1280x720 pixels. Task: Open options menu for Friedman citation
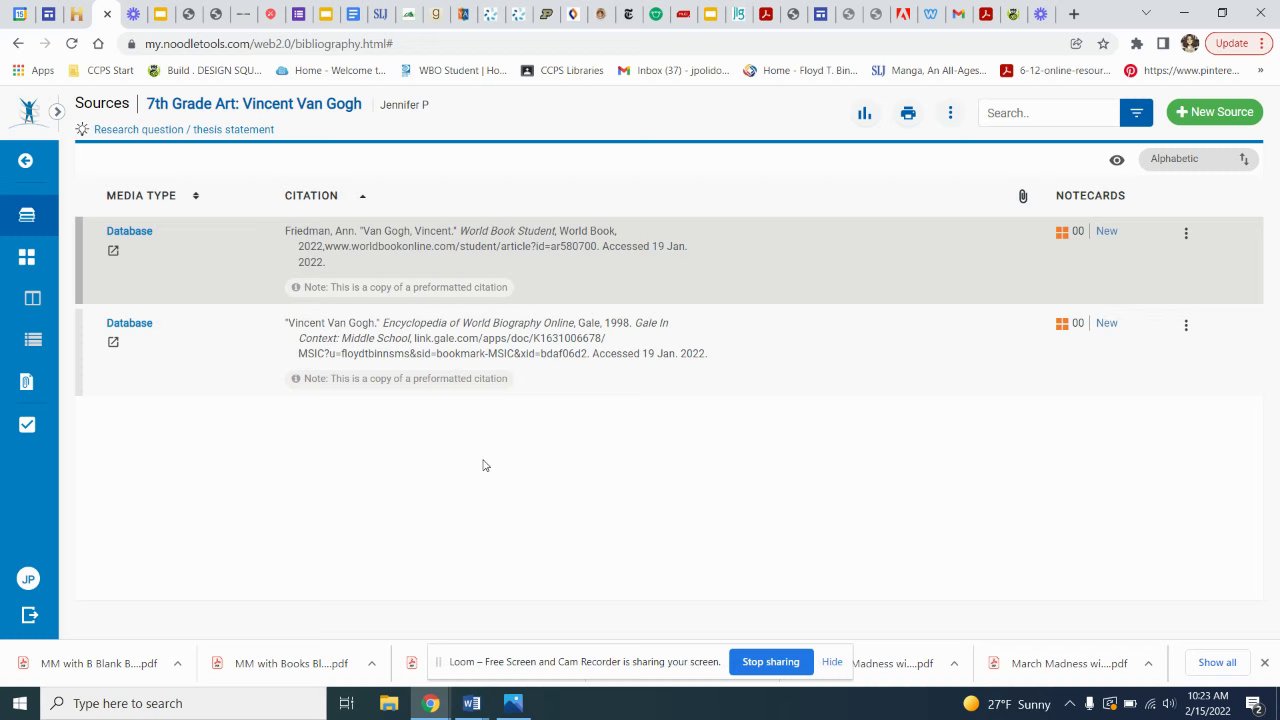point(1186,233)
